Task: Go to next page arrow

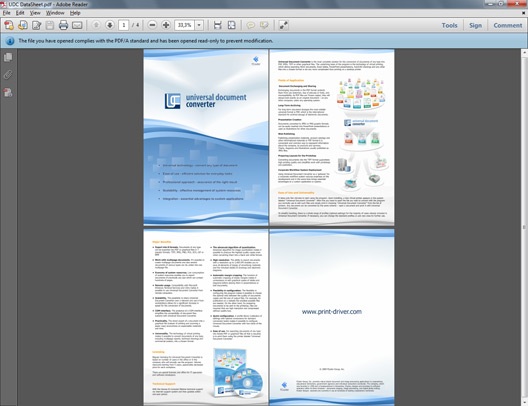Action: [110, 25]
